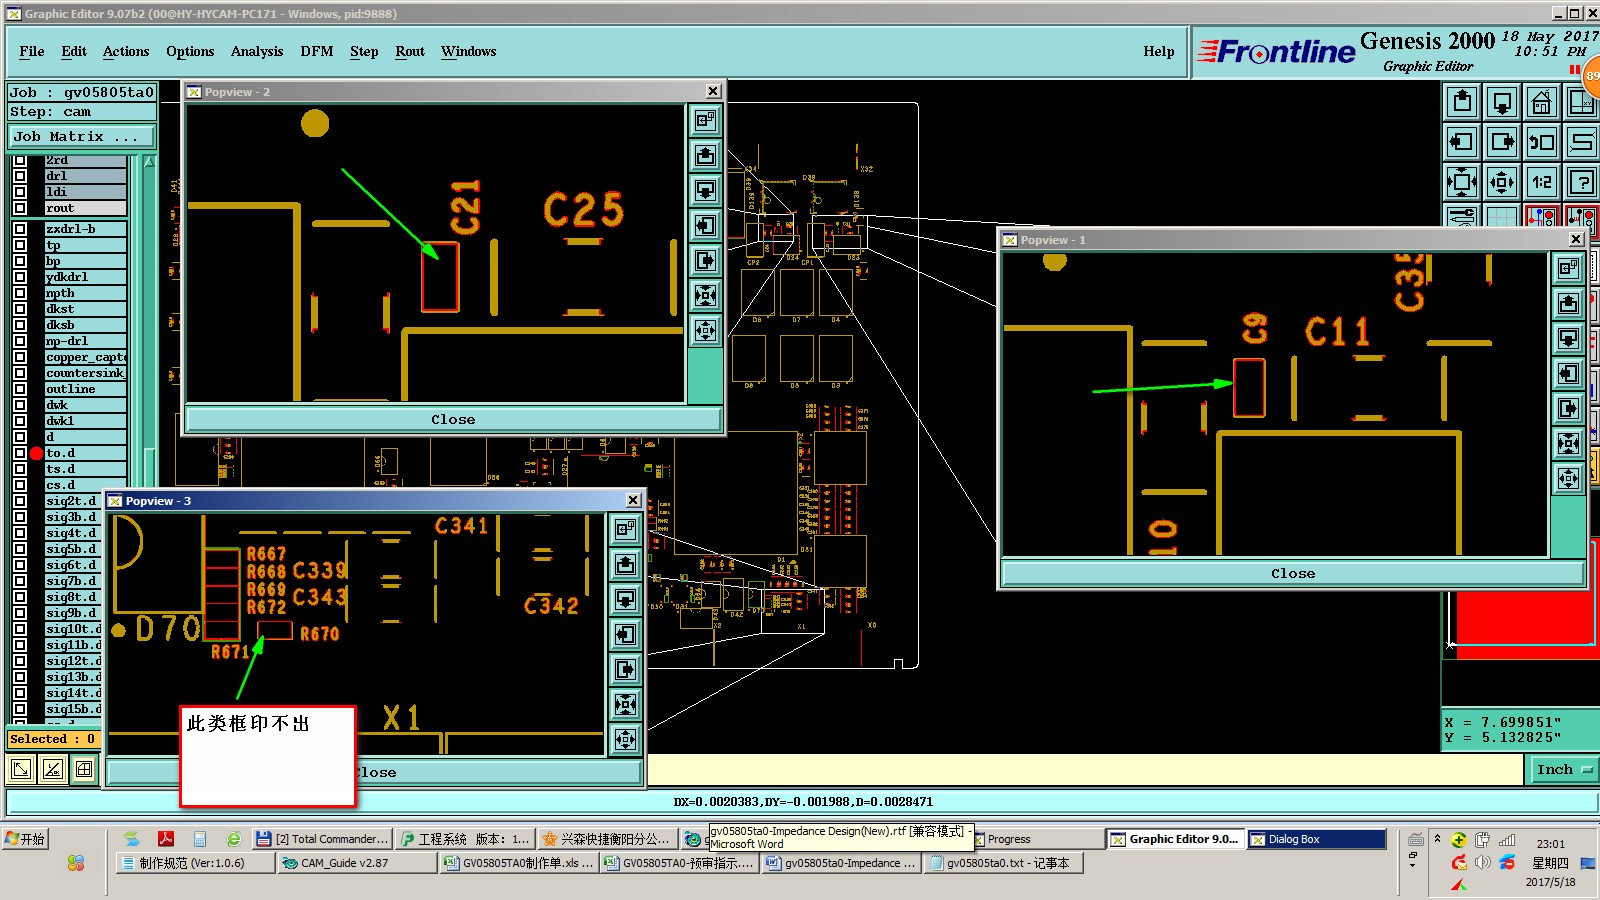Viewport: 1600px width, 900px height.
Task: Switch to Dialog Box in taskbar
Action: tap(1316, 839)
